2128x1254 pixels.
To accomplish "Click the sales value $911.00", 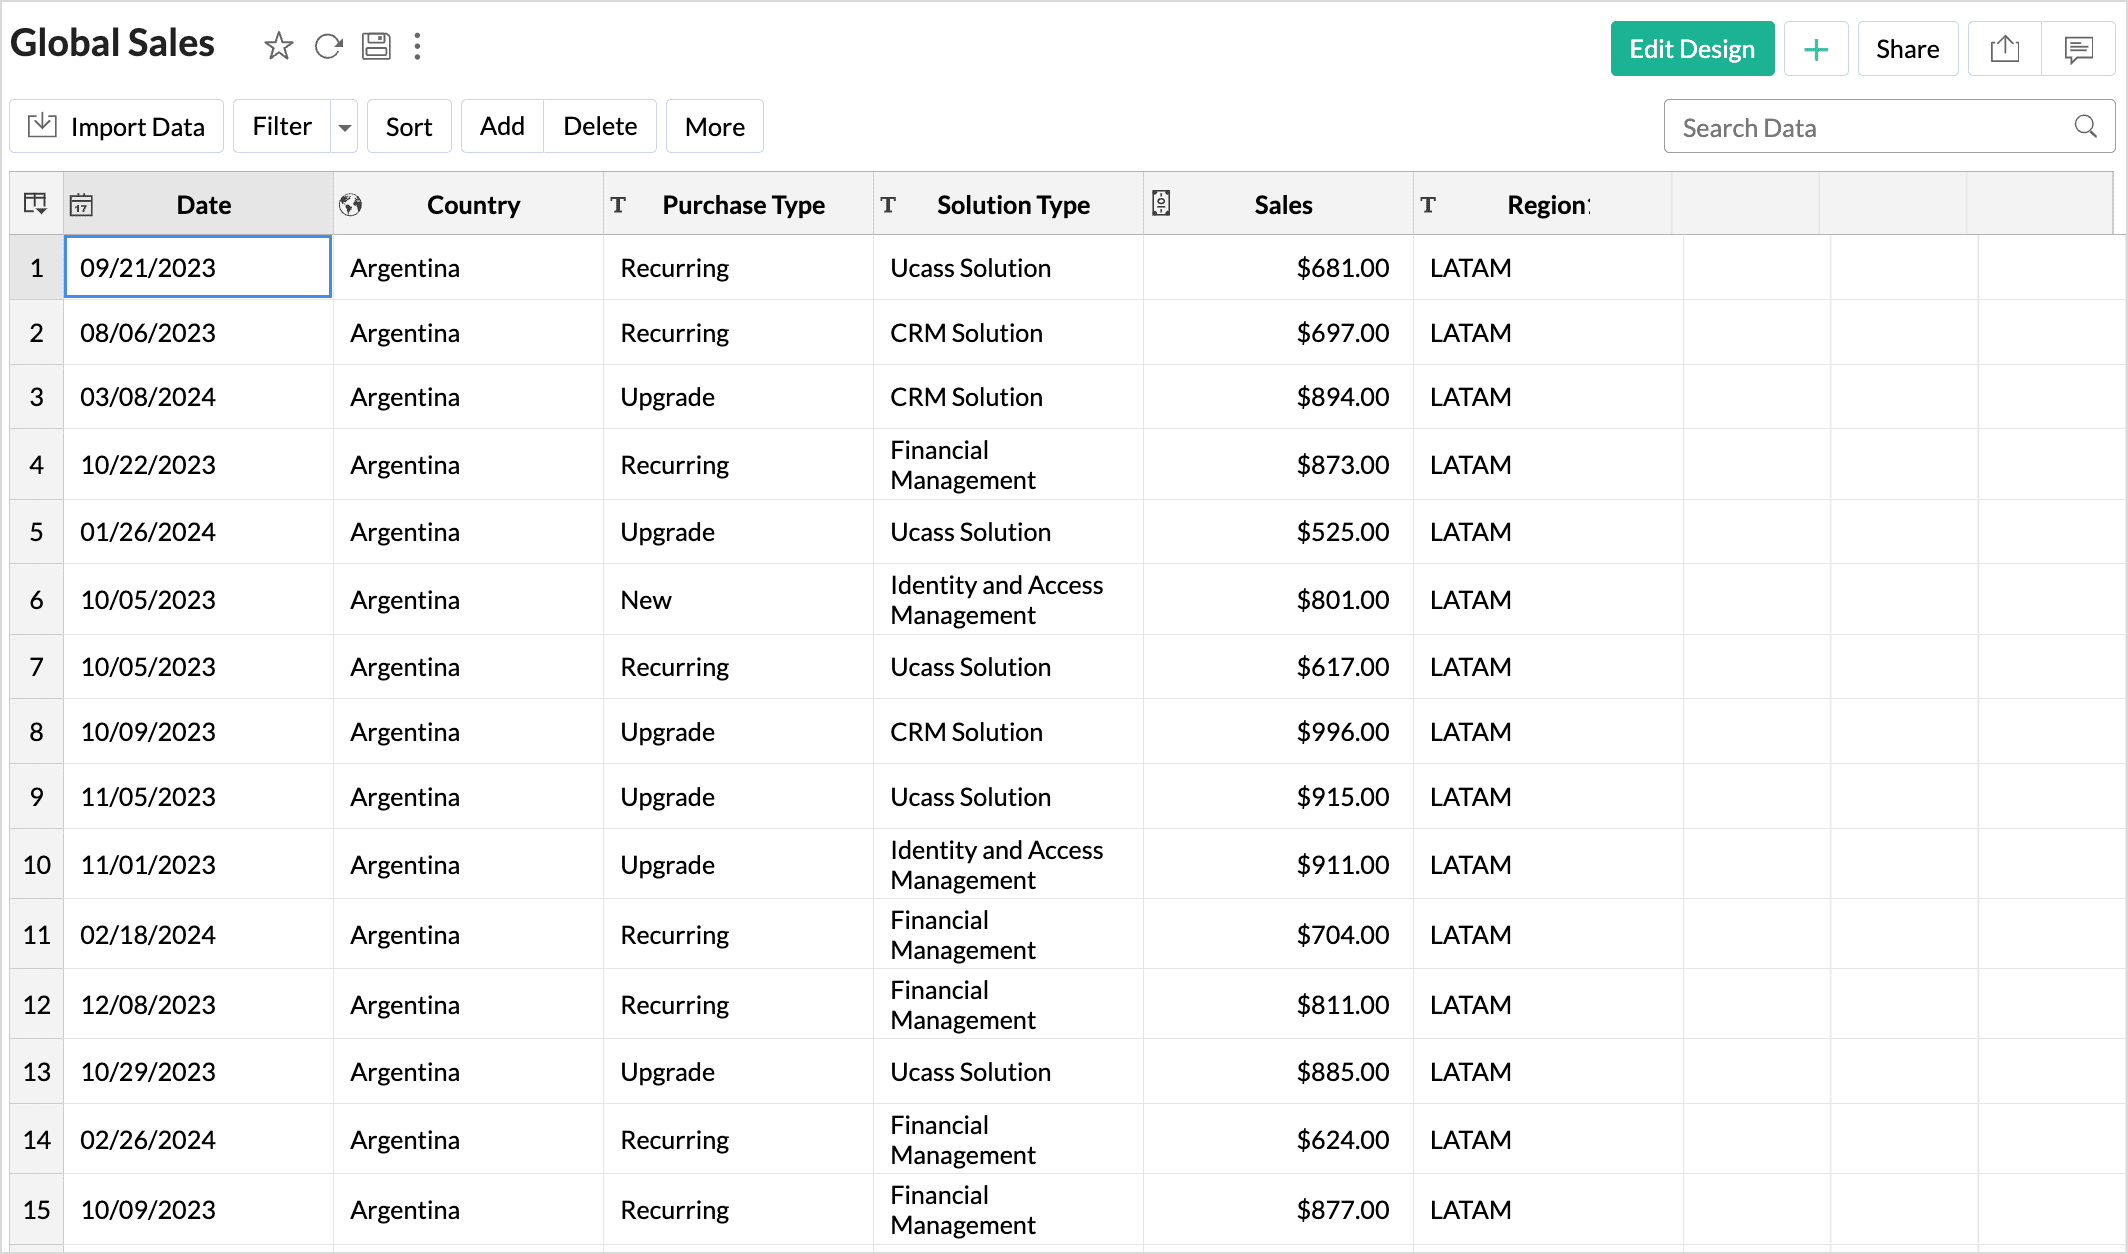I will (1342, 865).
